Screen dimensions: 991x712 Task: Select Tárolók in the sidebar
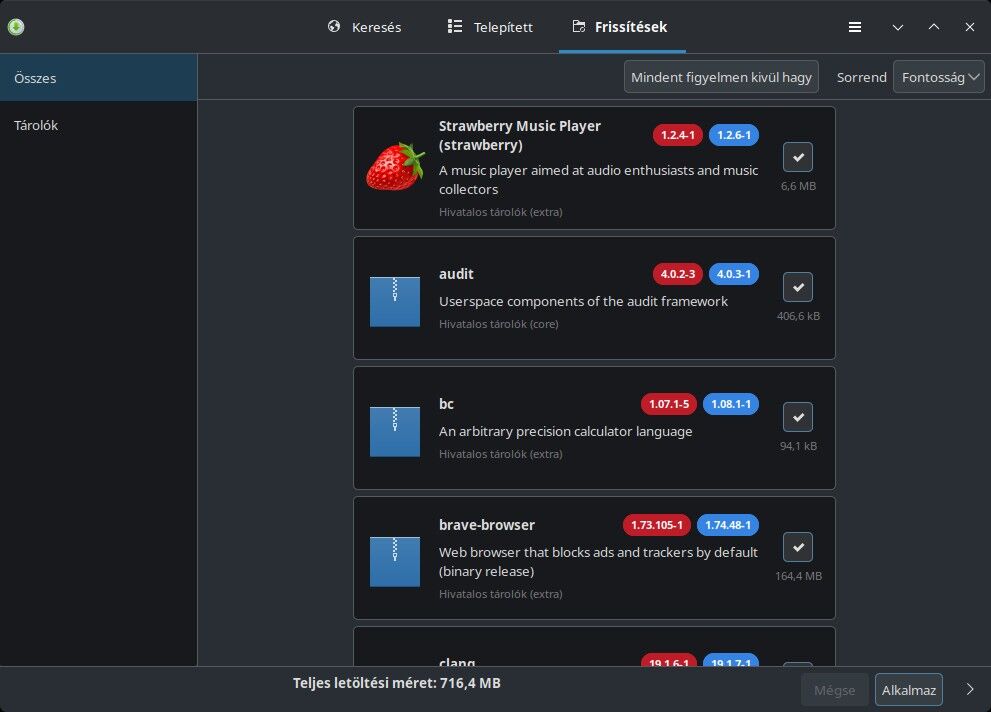(x=99, y=125)
